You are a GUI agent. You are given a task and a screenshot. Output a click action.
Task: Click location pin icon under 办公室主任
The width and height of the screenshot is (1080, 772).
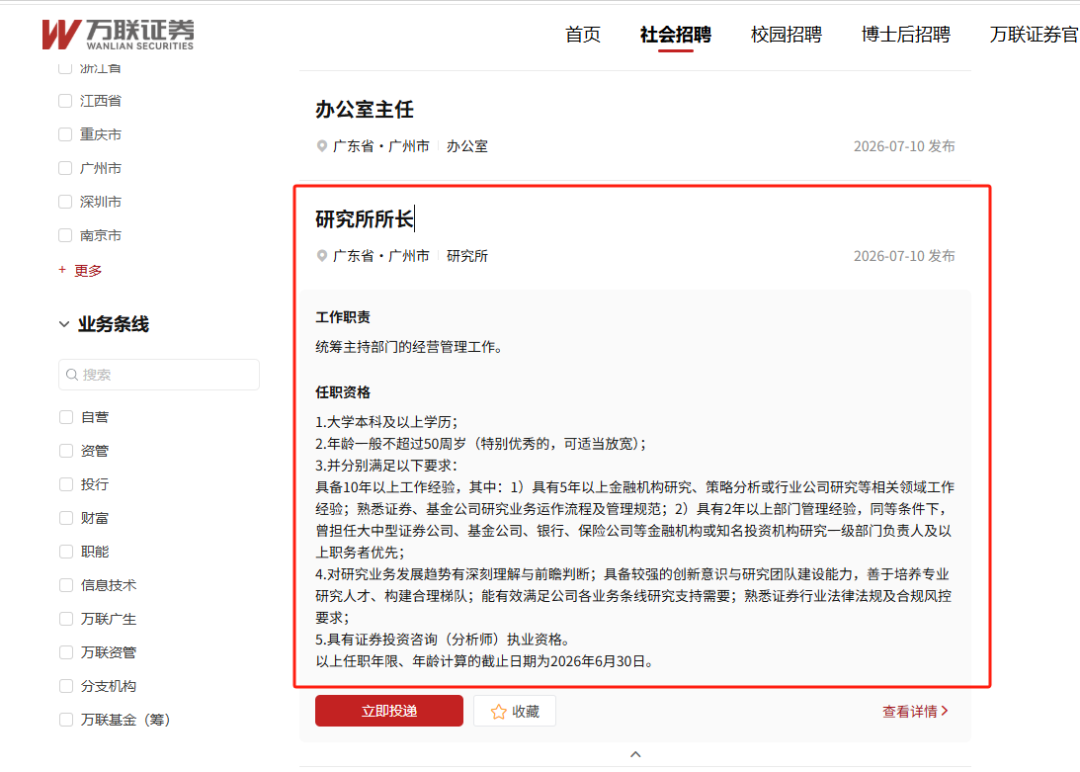(x=322, y=146)
